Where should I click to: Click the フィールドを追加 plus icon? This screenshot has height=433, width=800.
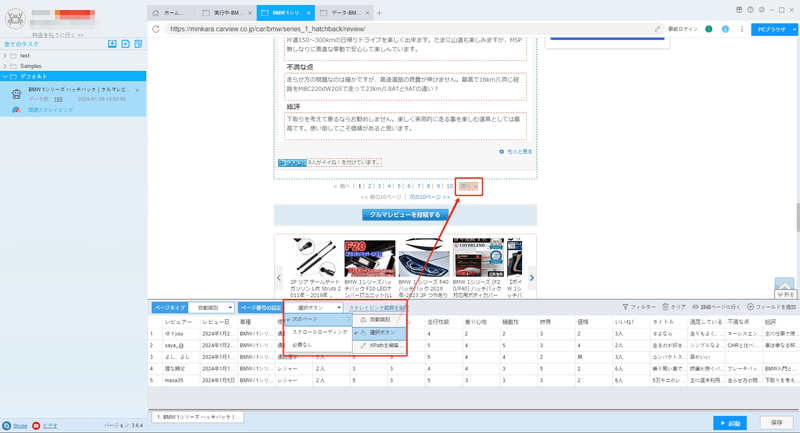(x=751, y=307)
